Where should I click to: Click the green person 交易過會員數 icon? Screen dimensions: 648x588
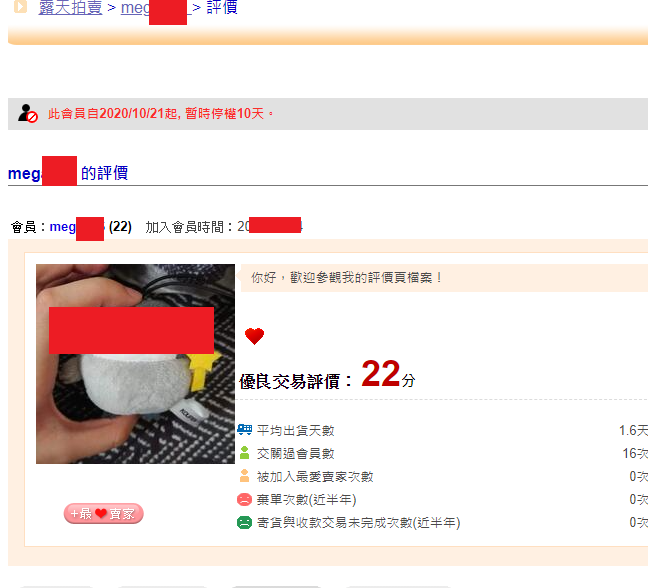[x=244, y=453]
